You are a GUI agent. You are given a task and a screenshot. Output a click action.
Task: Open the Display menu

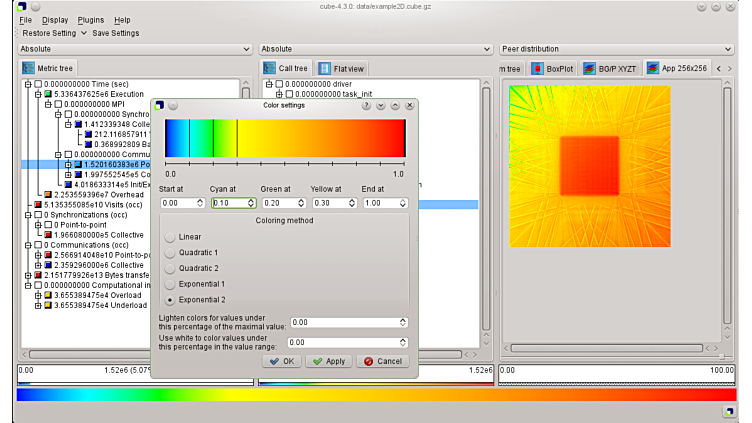(x=56, y=20)
